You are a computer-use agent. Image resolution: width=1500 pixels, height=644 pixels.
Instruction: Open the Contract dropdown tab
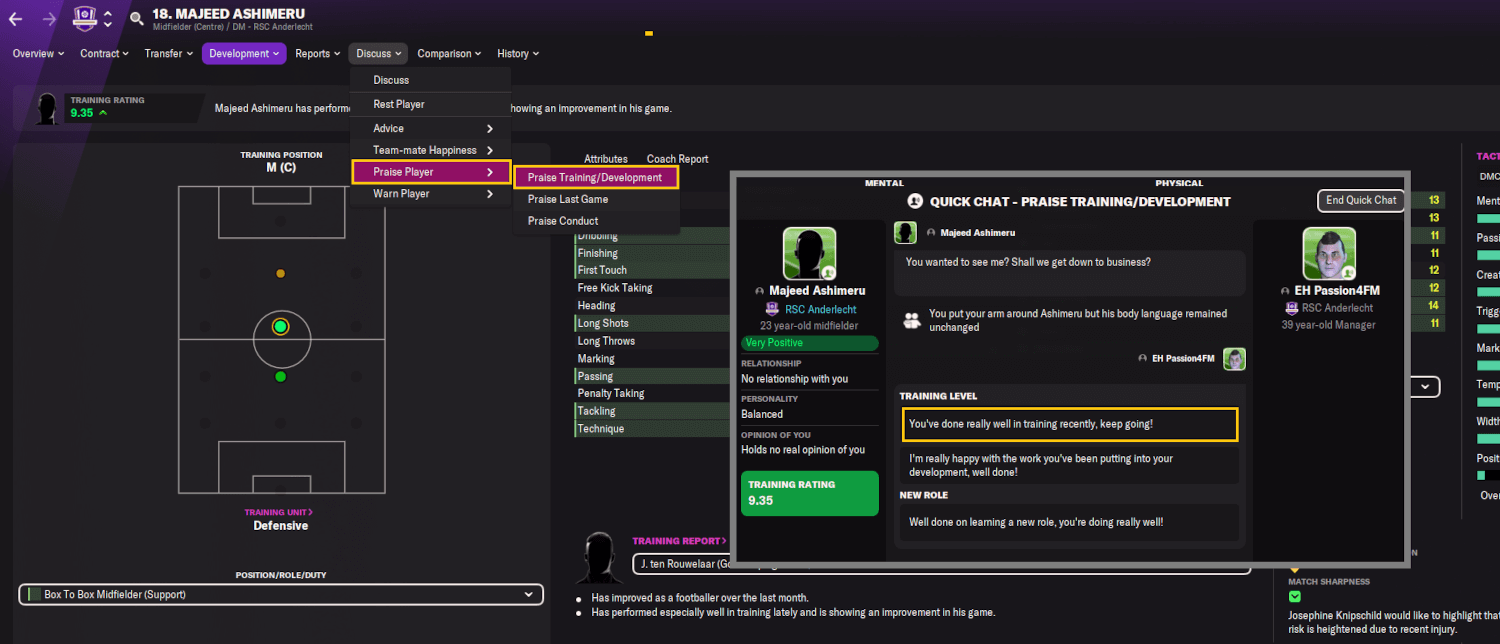coord(105,54)
